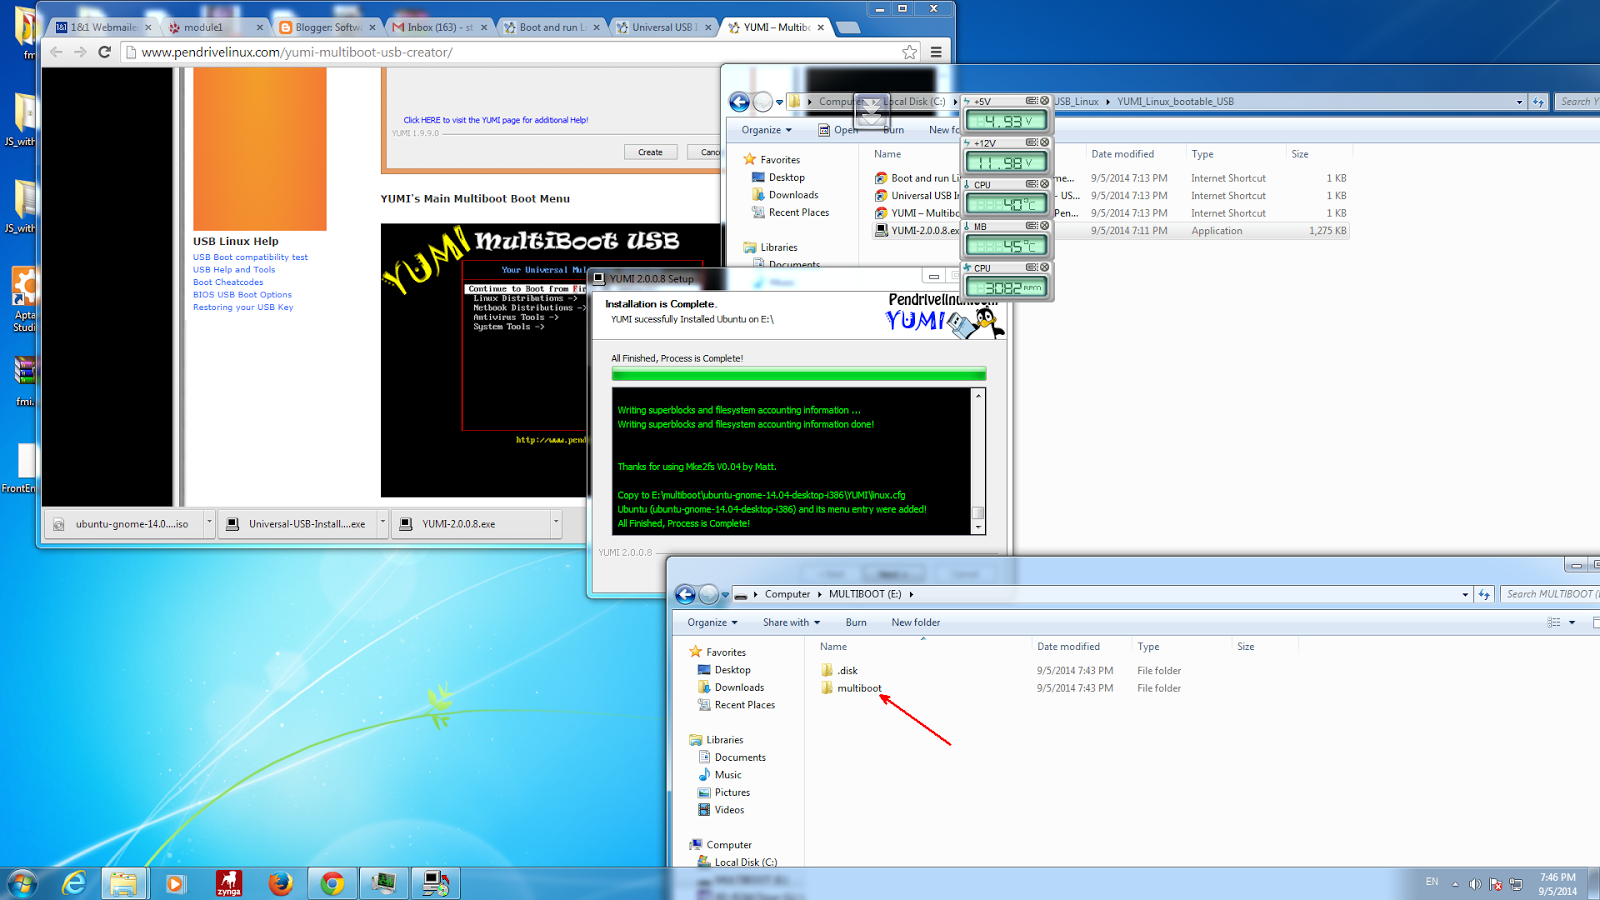Reload the pendrivelinux page in Chrome
Viewport: 1600px width, 900px height.
[x=104, y=52]
